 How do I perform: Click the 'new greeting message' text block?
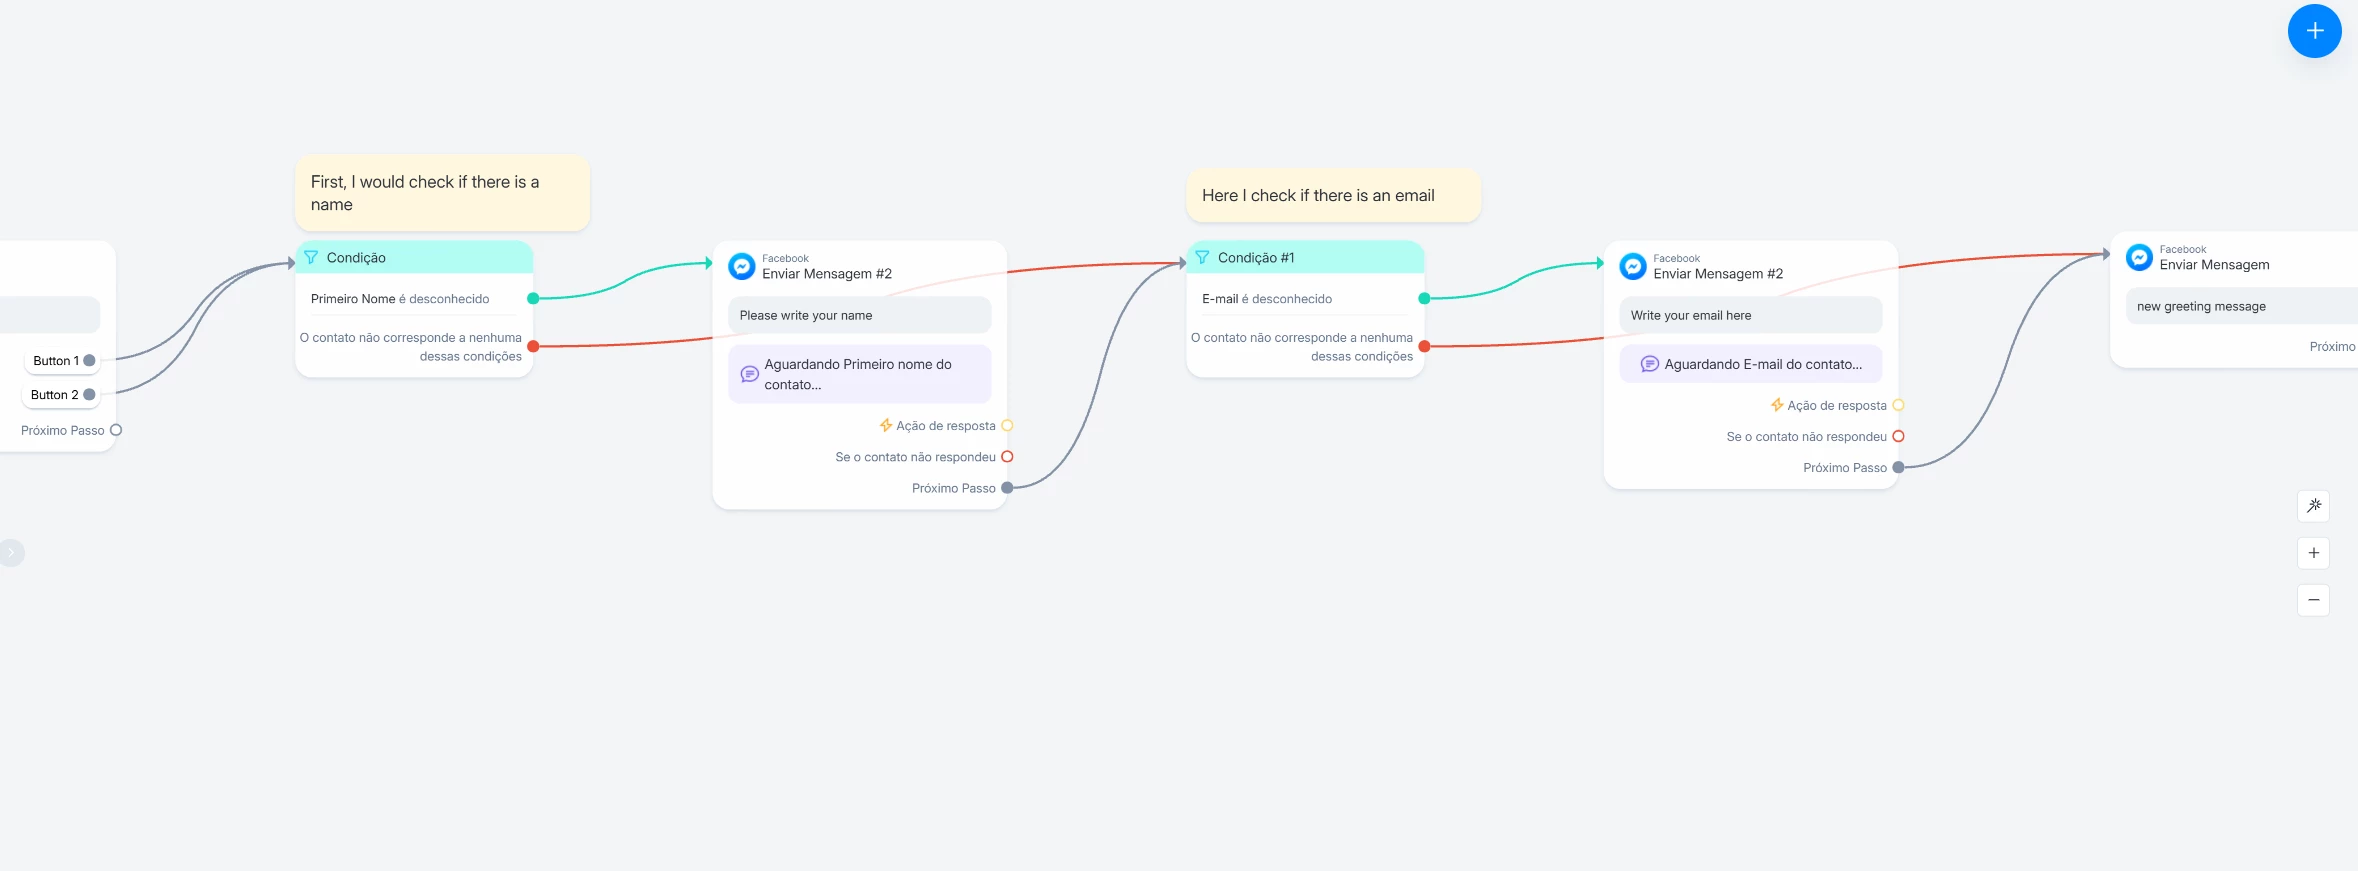tap(2201, 307)
